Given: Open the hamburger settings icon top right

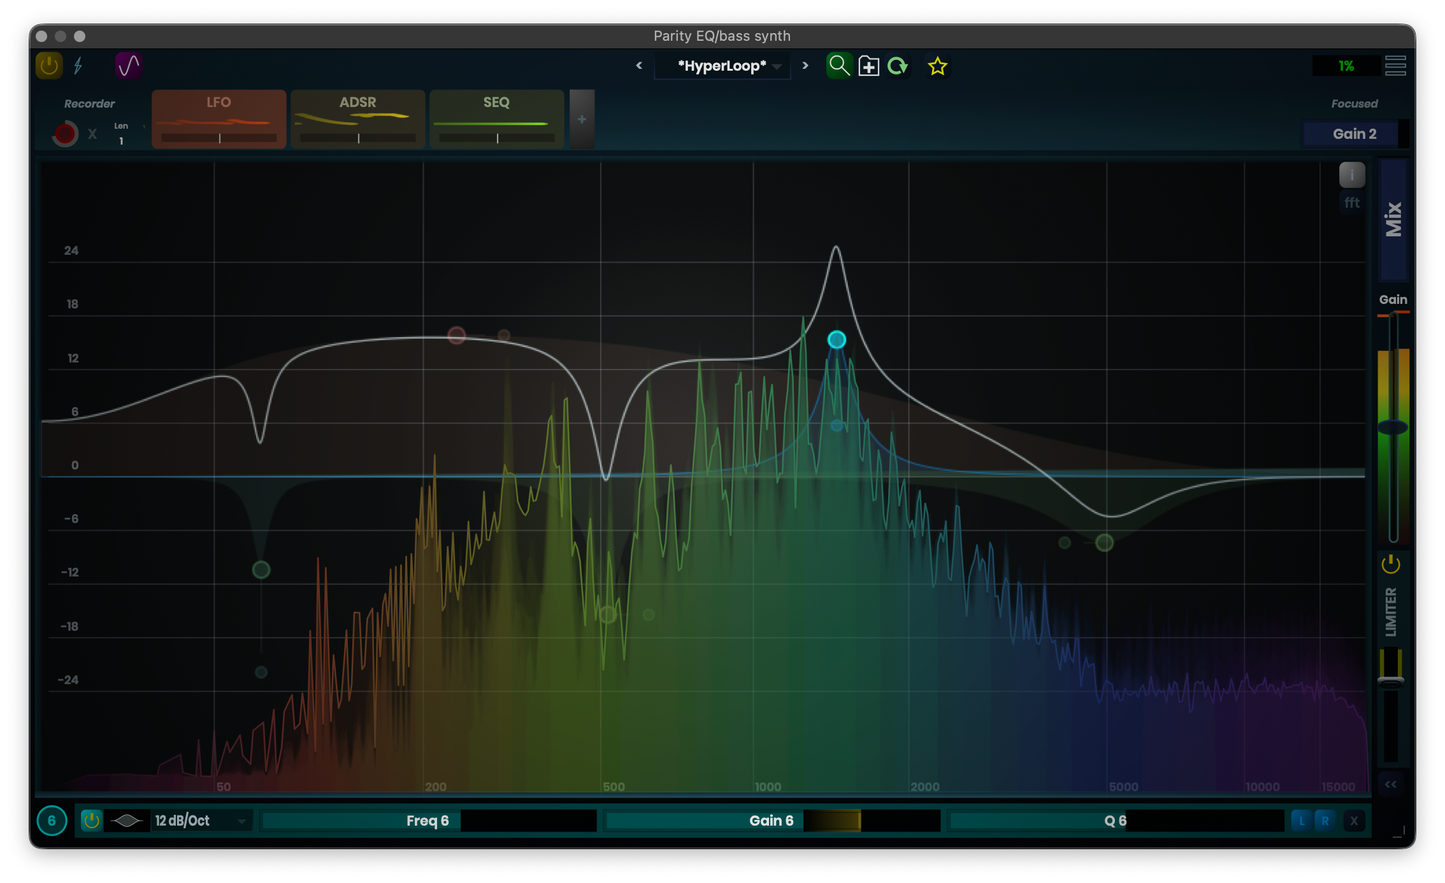Looking at the screenshot, I should click(x=1396, y=64).
